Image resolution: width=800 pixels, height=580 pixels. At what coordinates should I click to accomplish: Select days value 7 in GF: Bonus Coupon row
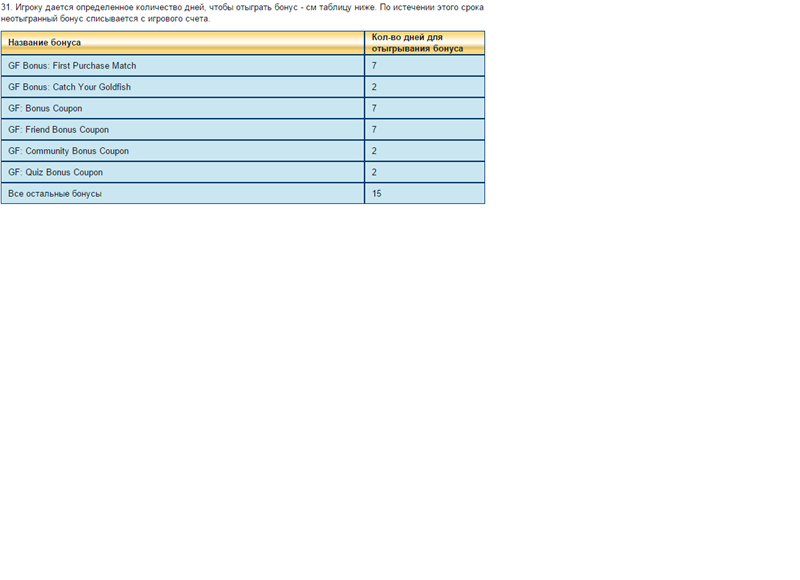[x=374, y=108]
